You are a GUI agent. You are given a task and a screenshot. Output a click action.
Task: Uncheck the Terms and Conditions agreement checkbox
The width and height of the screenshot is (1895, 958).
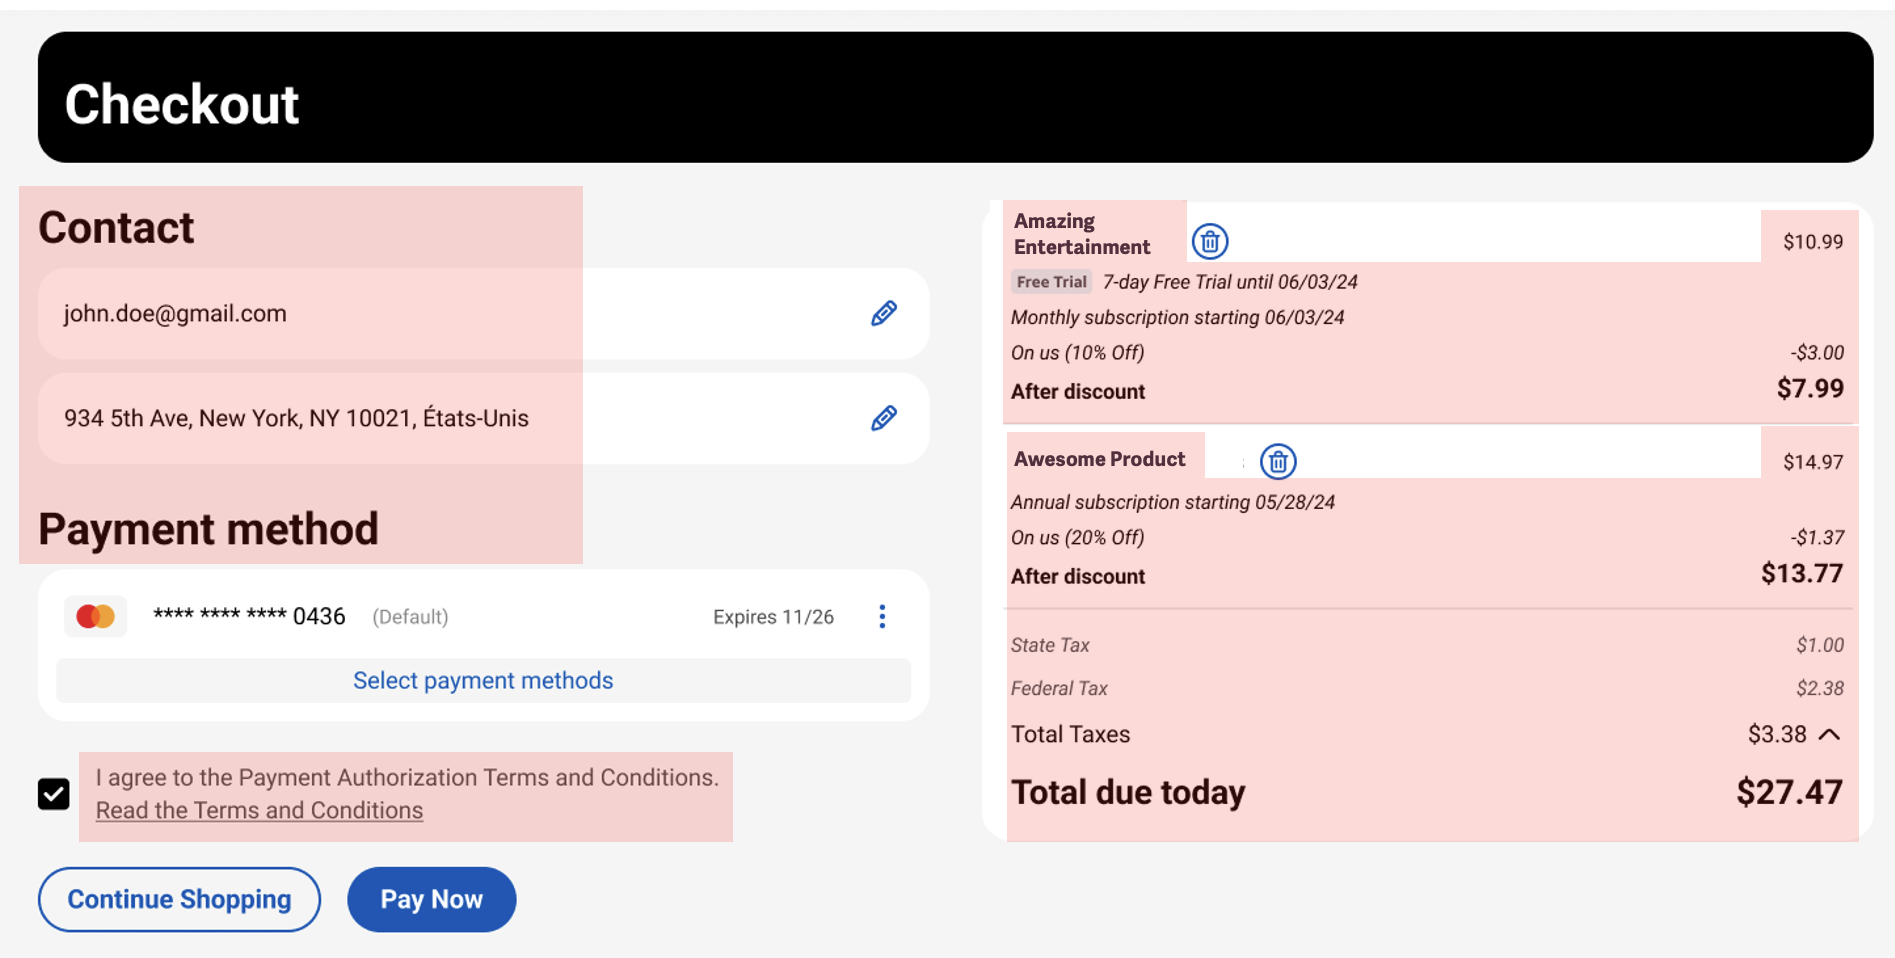[x=54, y=794]
